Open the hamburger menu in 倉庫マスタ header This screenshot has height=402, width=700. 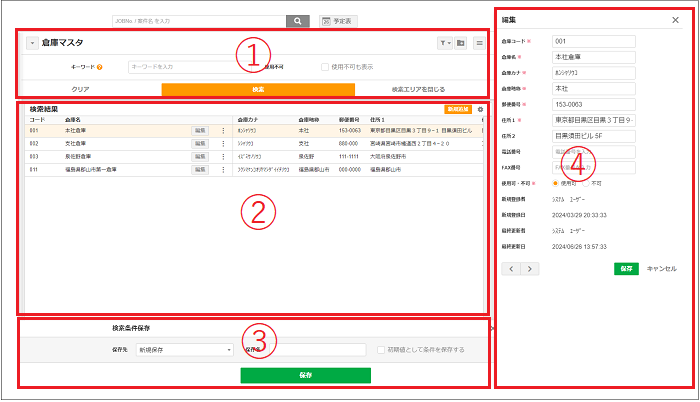480,43
